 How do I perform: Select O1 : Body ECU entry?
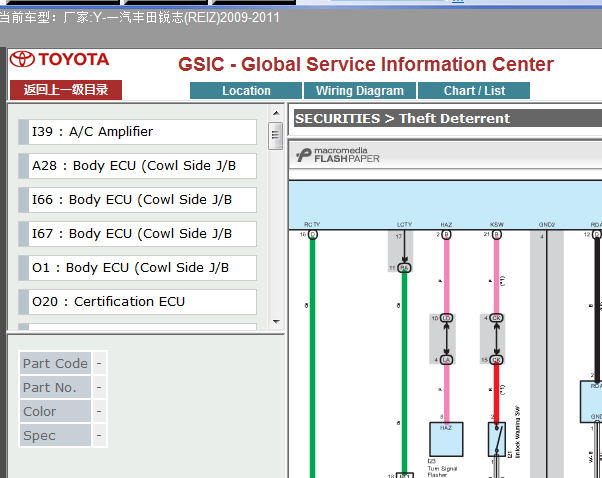pos(137,268)
